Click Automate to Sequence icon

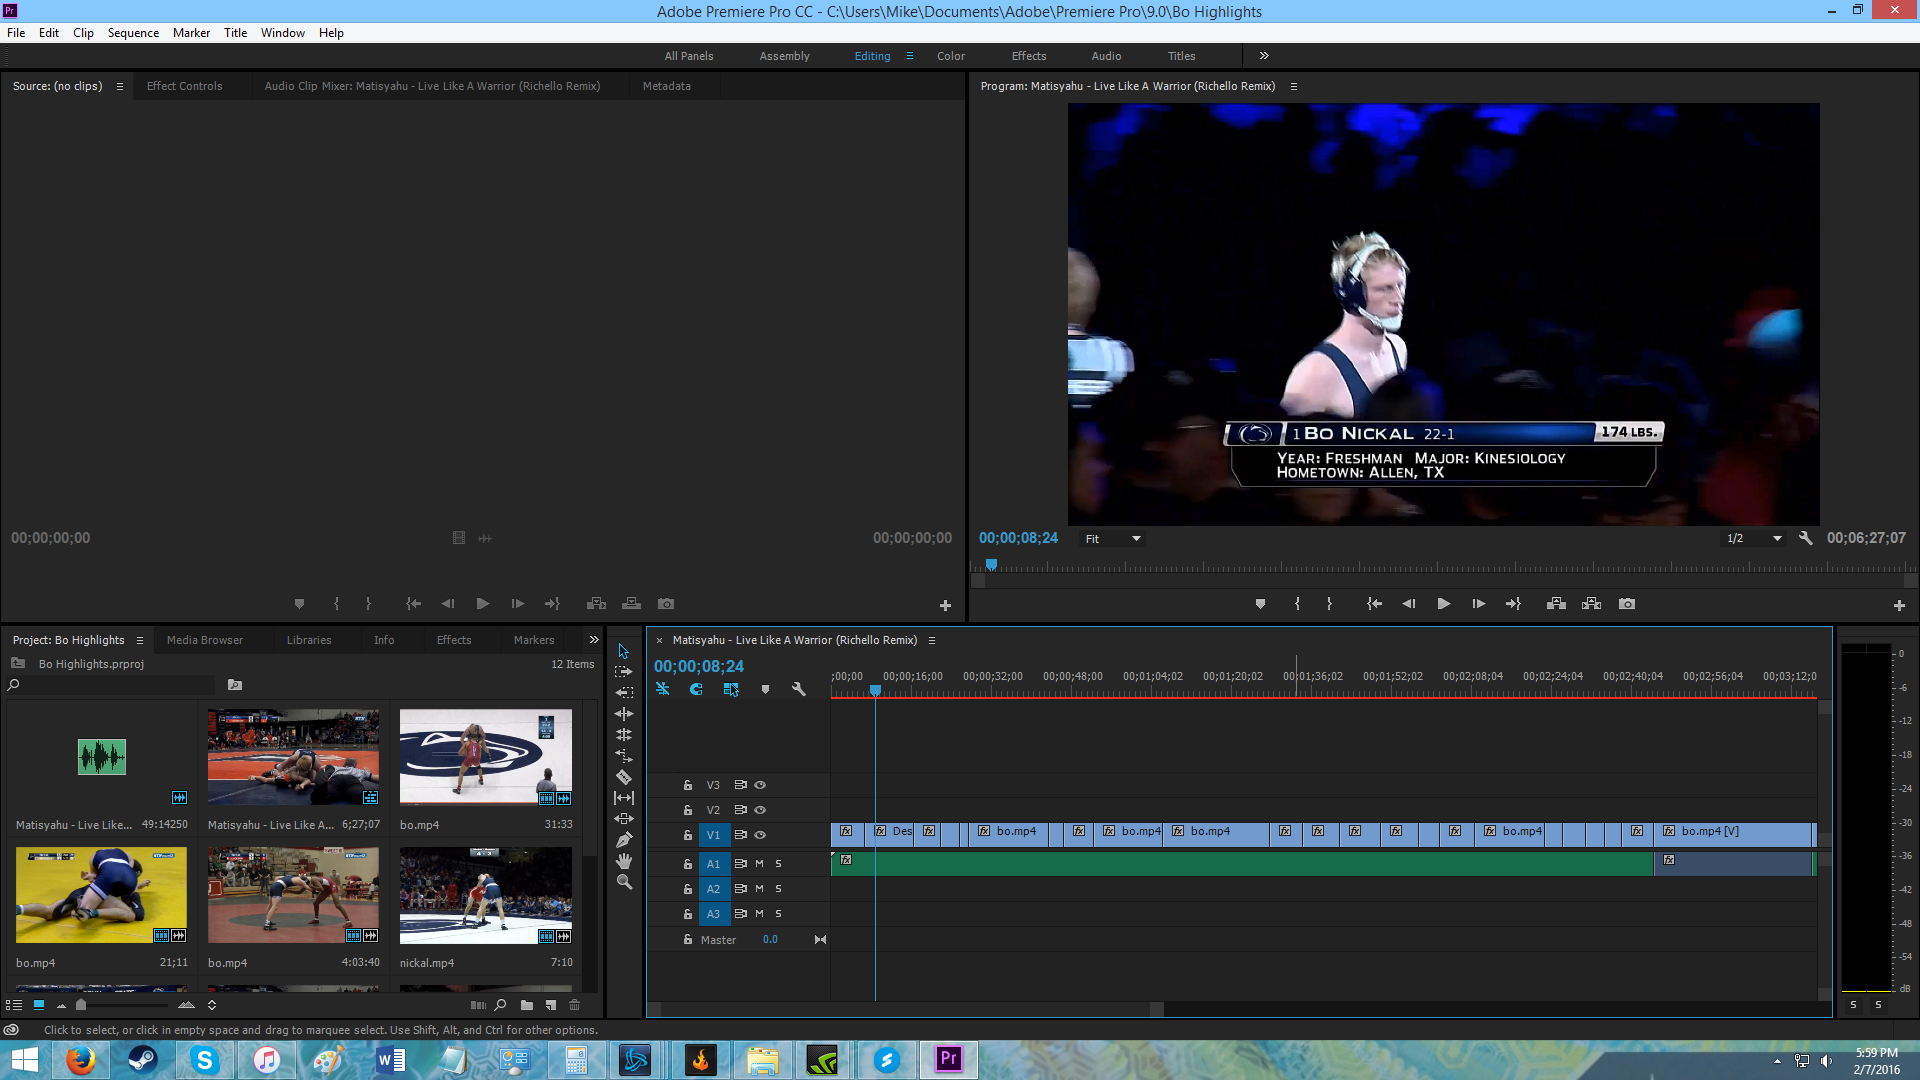pyautogui.click(x=478, y=1005)
